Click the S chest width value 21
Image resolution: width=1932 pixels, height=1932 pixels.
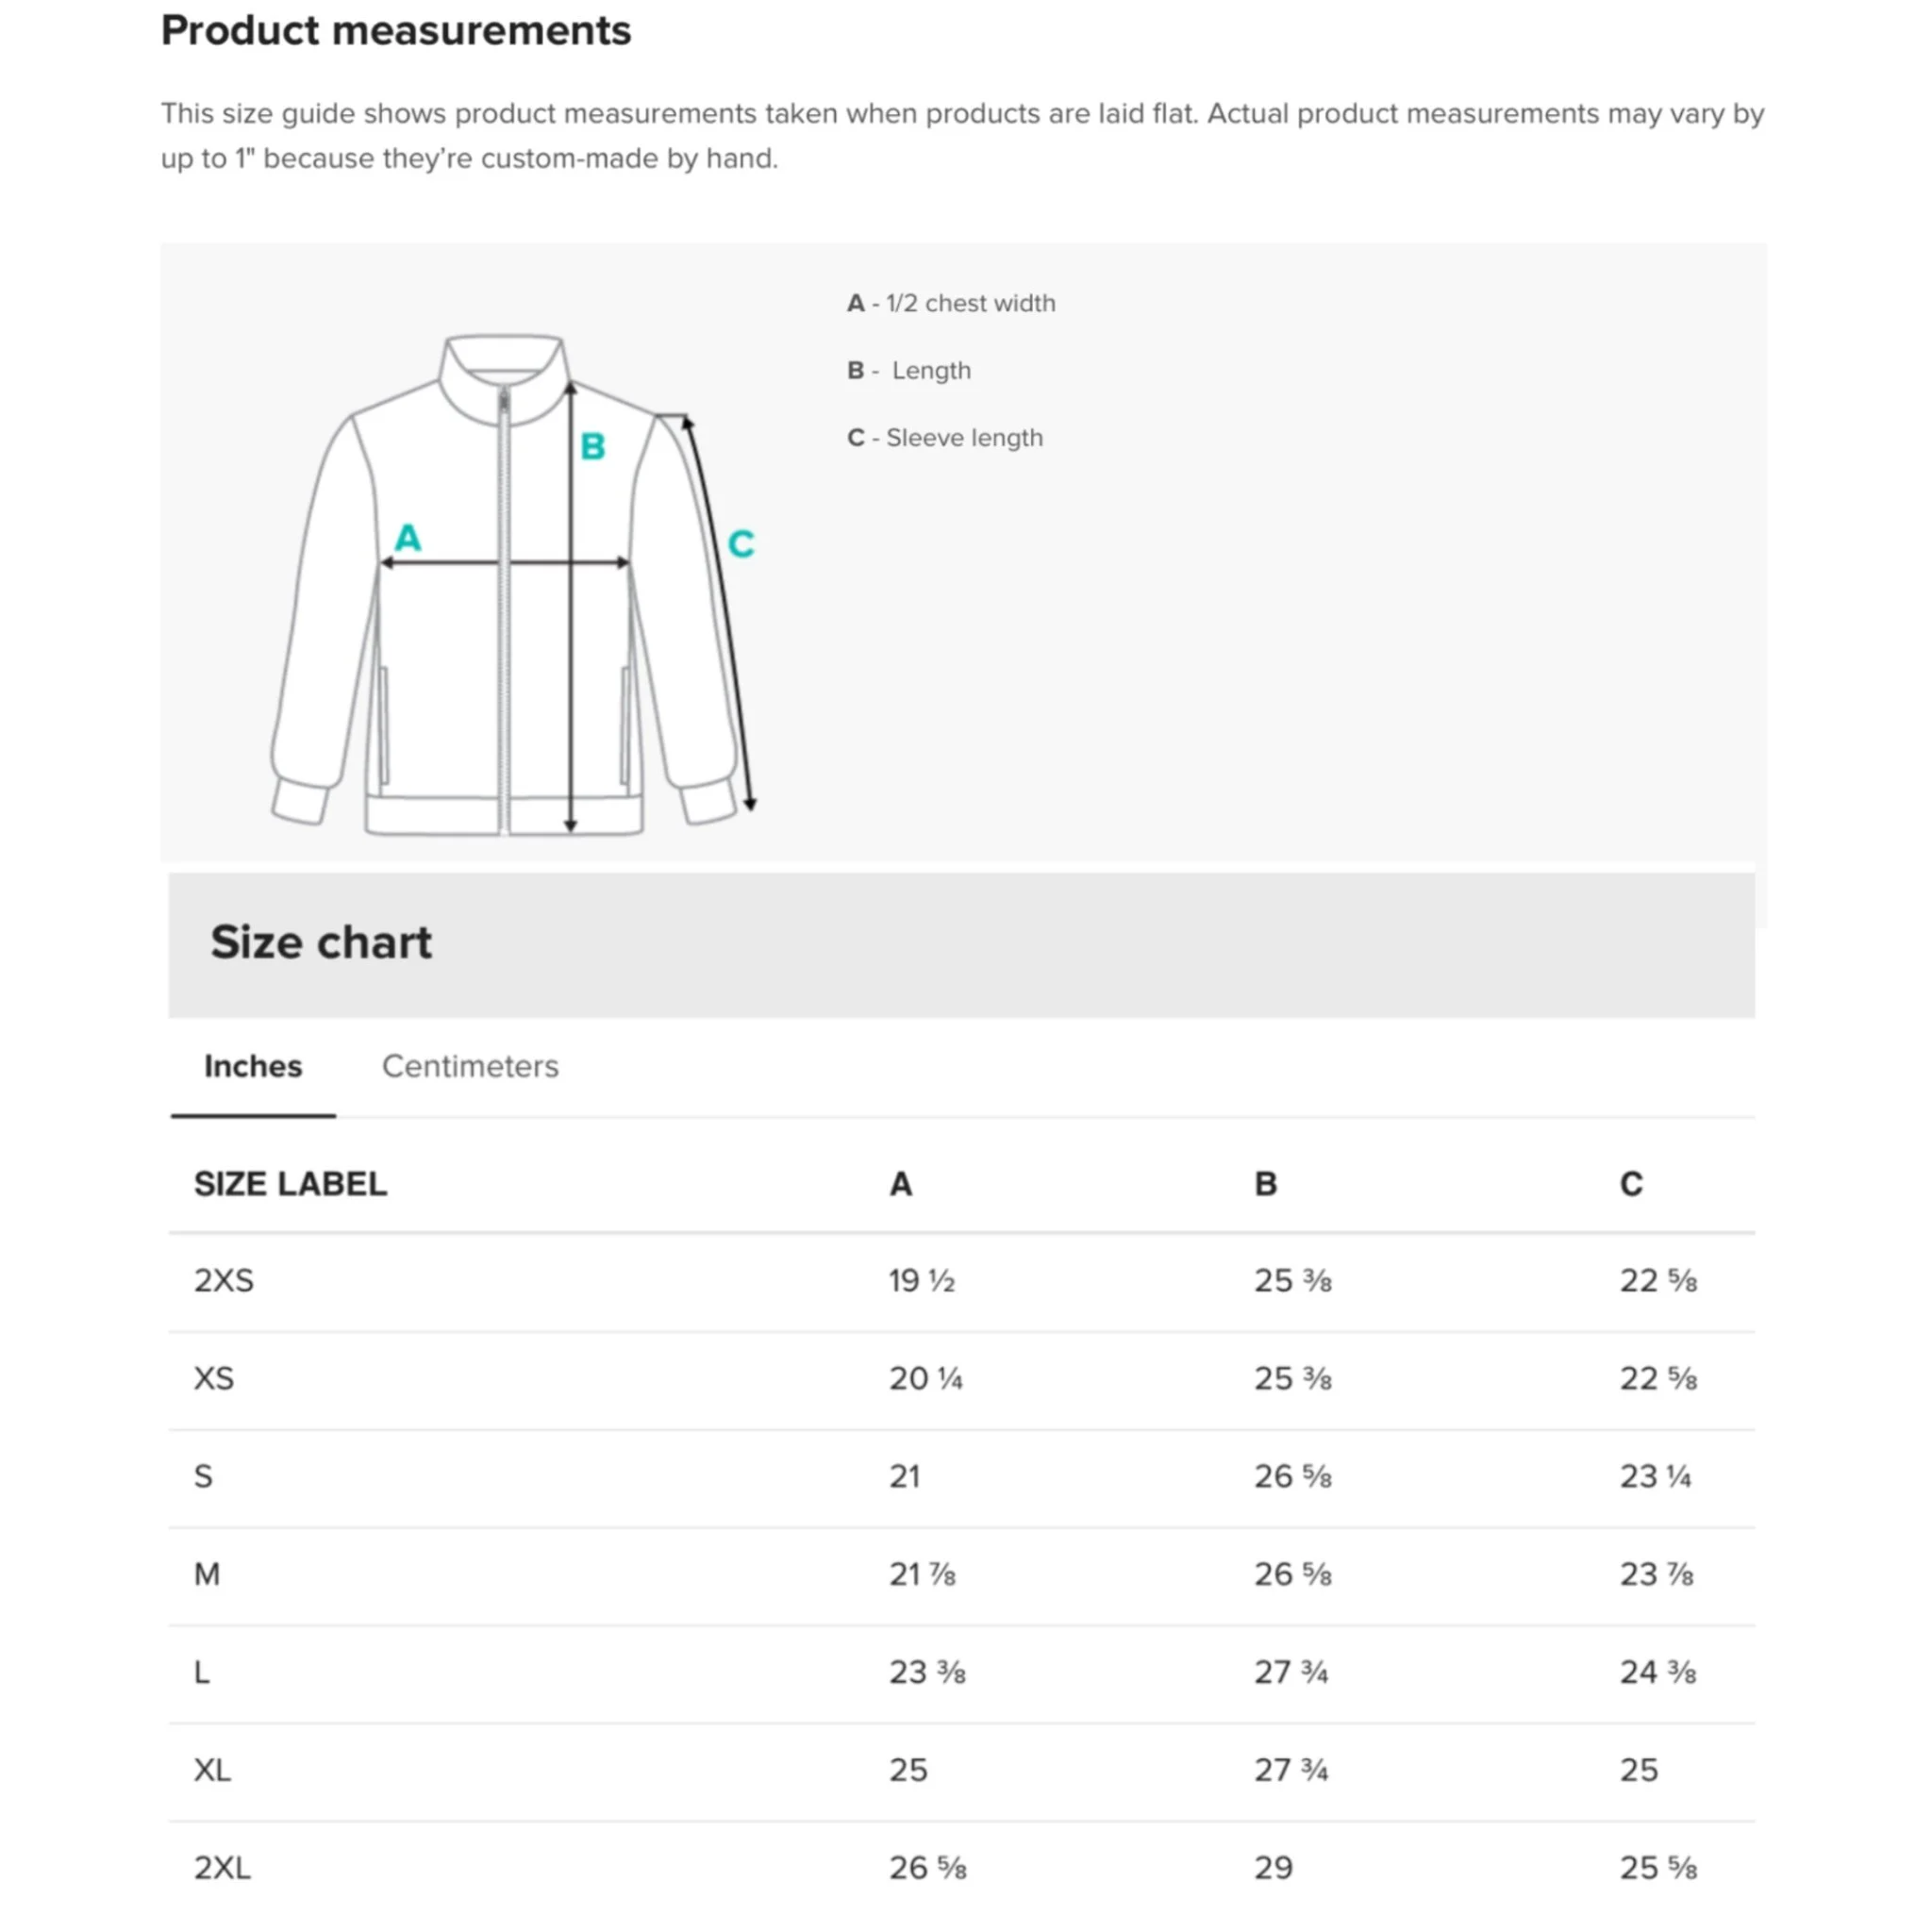point(905,1477)
